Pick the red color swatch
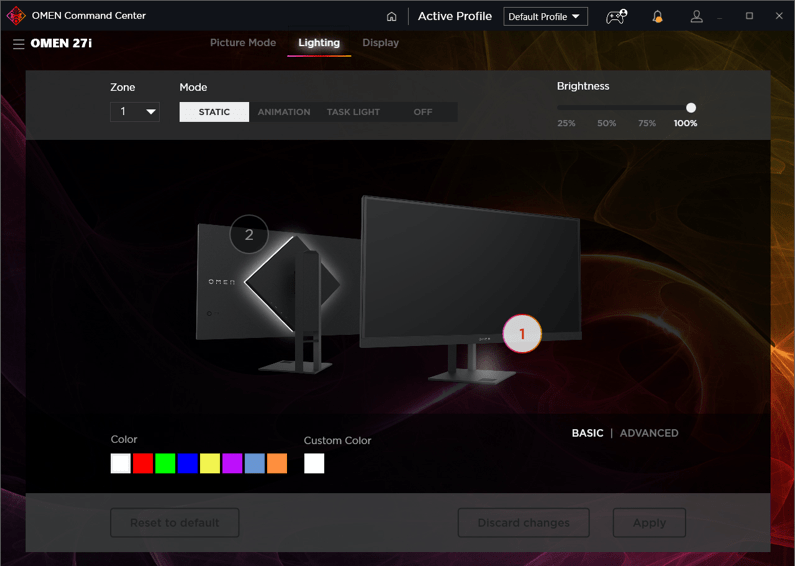 [x=143, y=464]
